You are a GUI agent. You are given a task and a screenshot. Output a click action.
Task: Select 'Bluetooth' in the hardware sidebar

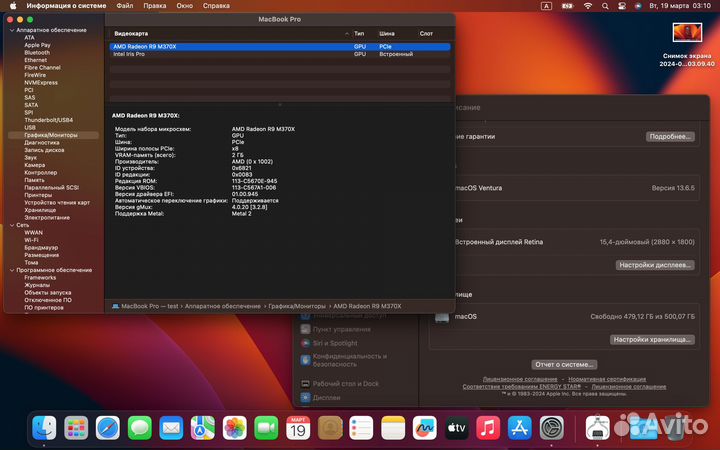[37, 53]
